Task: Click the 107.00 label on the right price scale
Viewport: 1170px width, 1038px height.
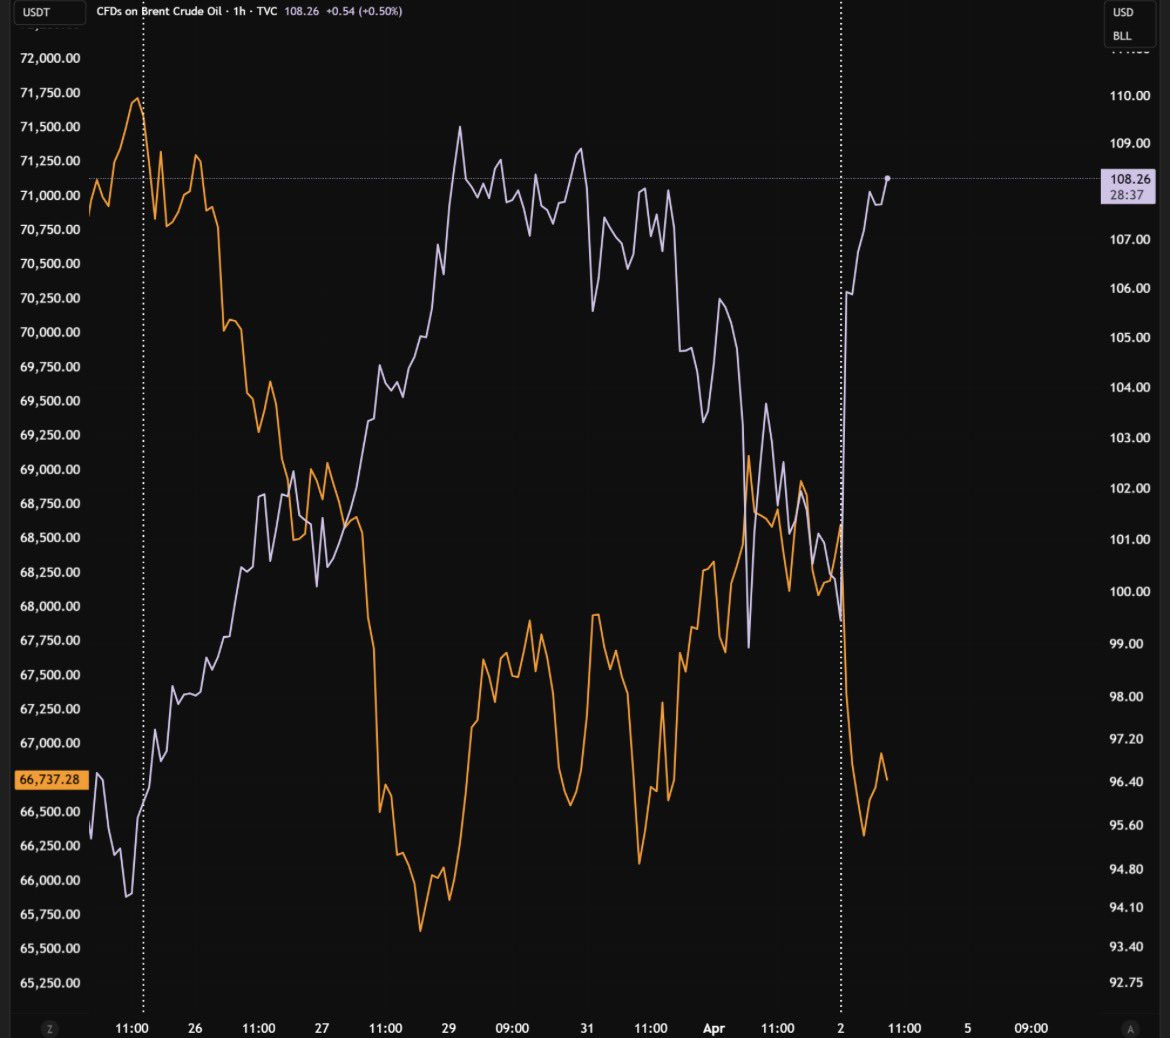Action: 1130,240
